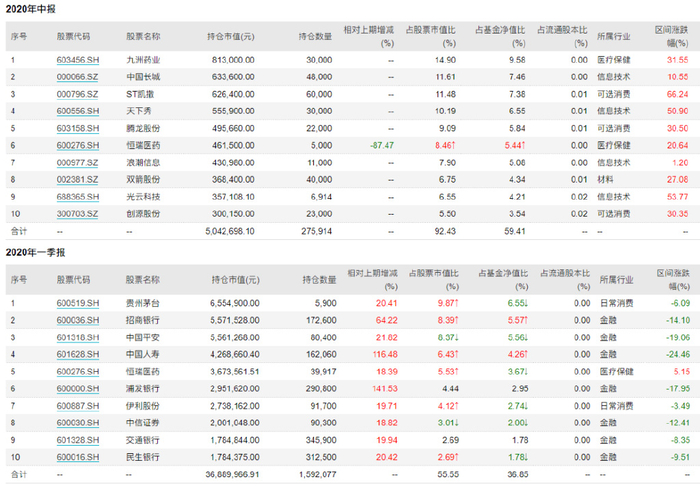Select stock name 腾龙股份
700x486 pixels.
[x=143, y=128]
